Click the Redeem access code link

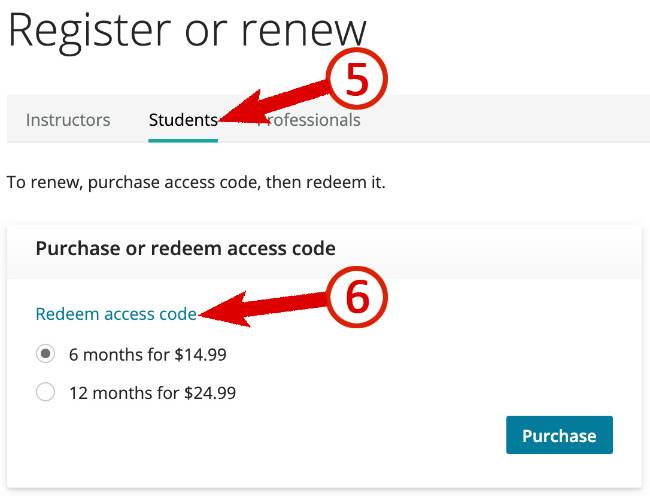[116, 314]
